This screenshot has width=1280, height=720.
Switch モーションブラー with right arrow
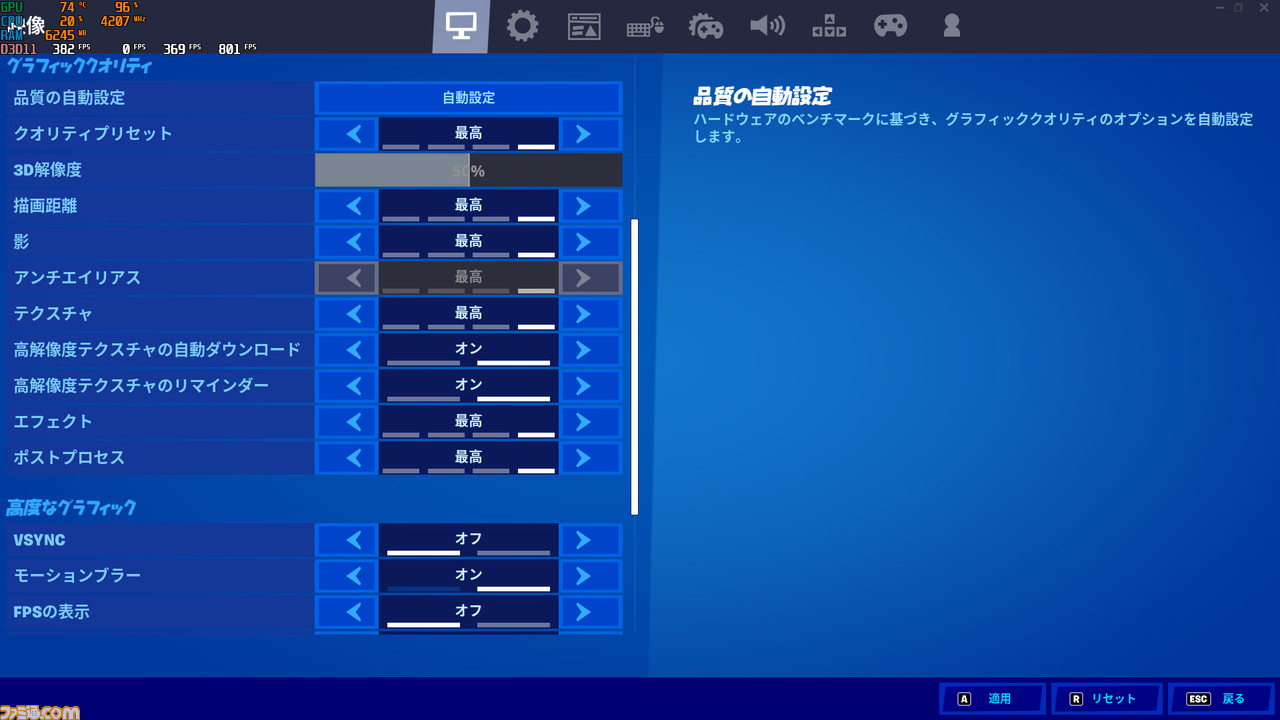coord(590,576)
